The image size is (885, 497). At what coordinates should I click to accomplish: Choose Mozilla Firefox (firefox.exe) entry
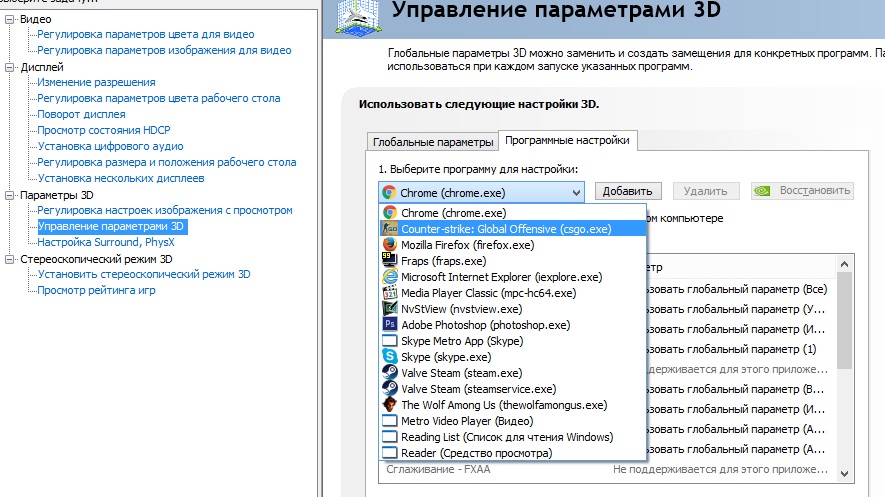pos(513,244)
